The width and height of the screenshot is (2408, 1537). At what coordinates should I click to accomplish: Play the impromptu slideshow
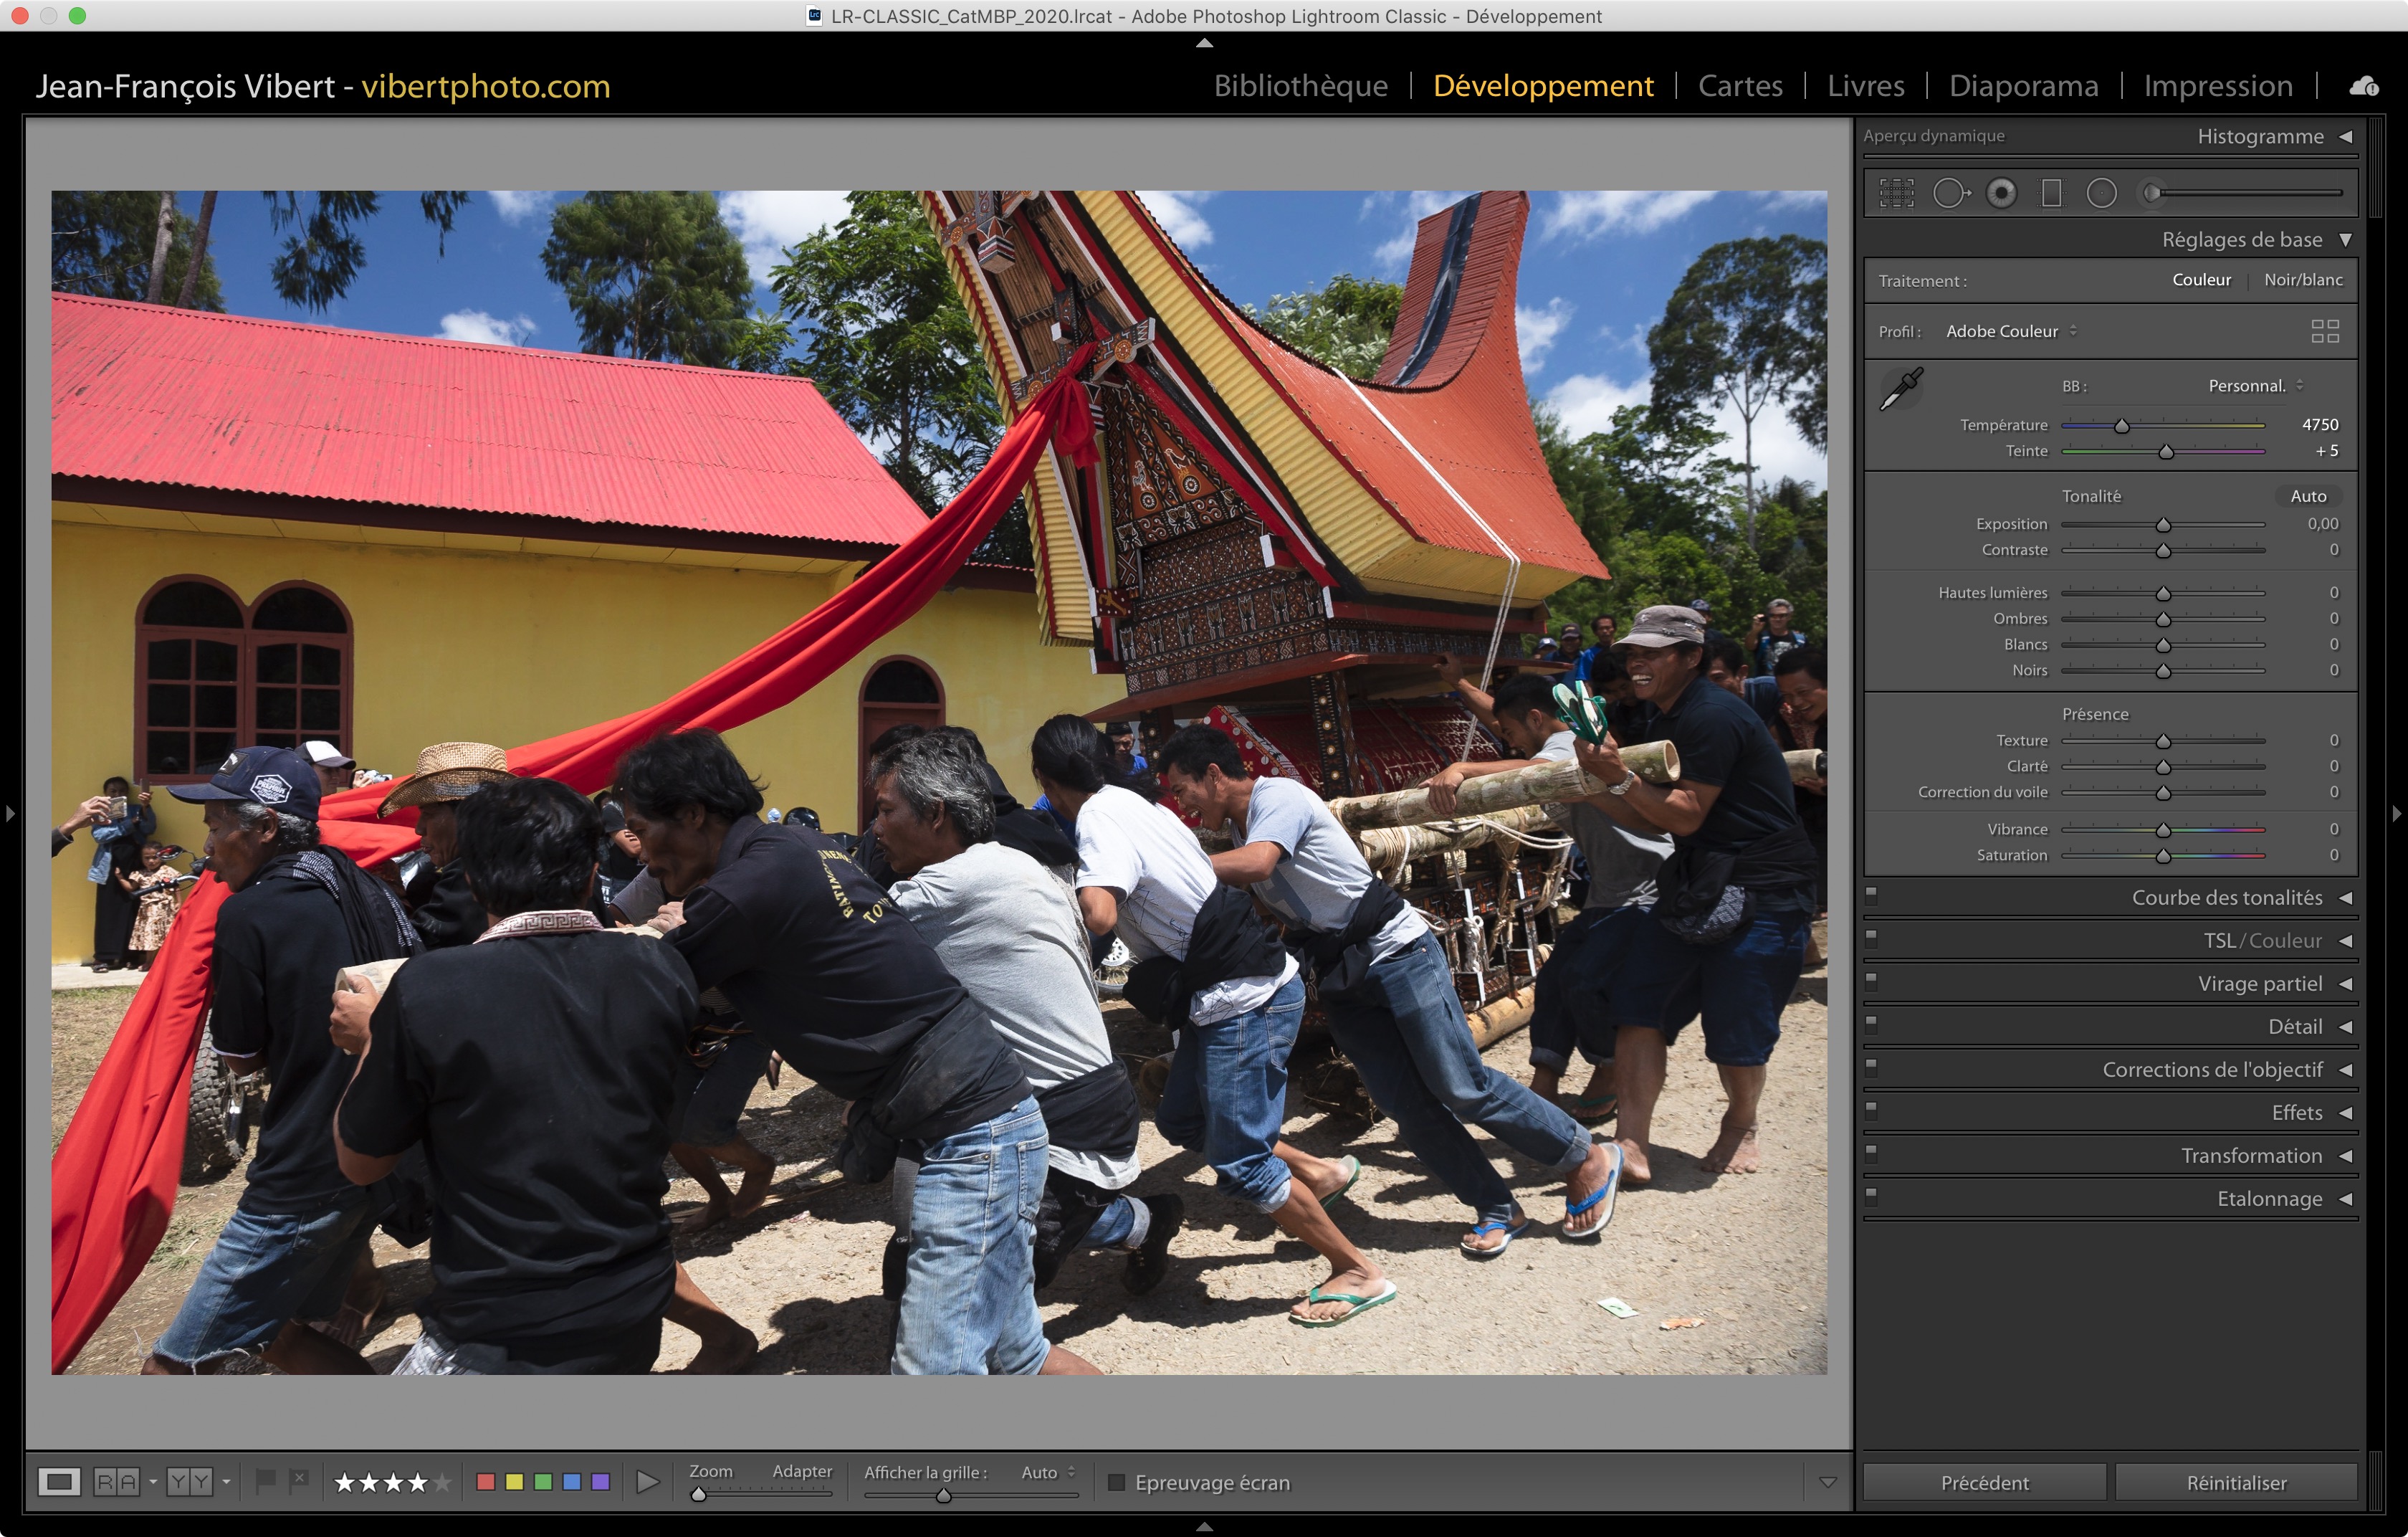[x=648, y=1481]
